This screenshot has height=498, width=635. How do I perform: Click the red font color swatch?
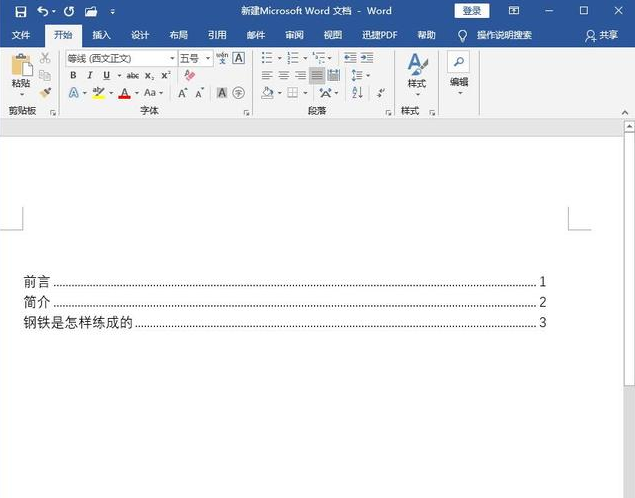point(124,93)
